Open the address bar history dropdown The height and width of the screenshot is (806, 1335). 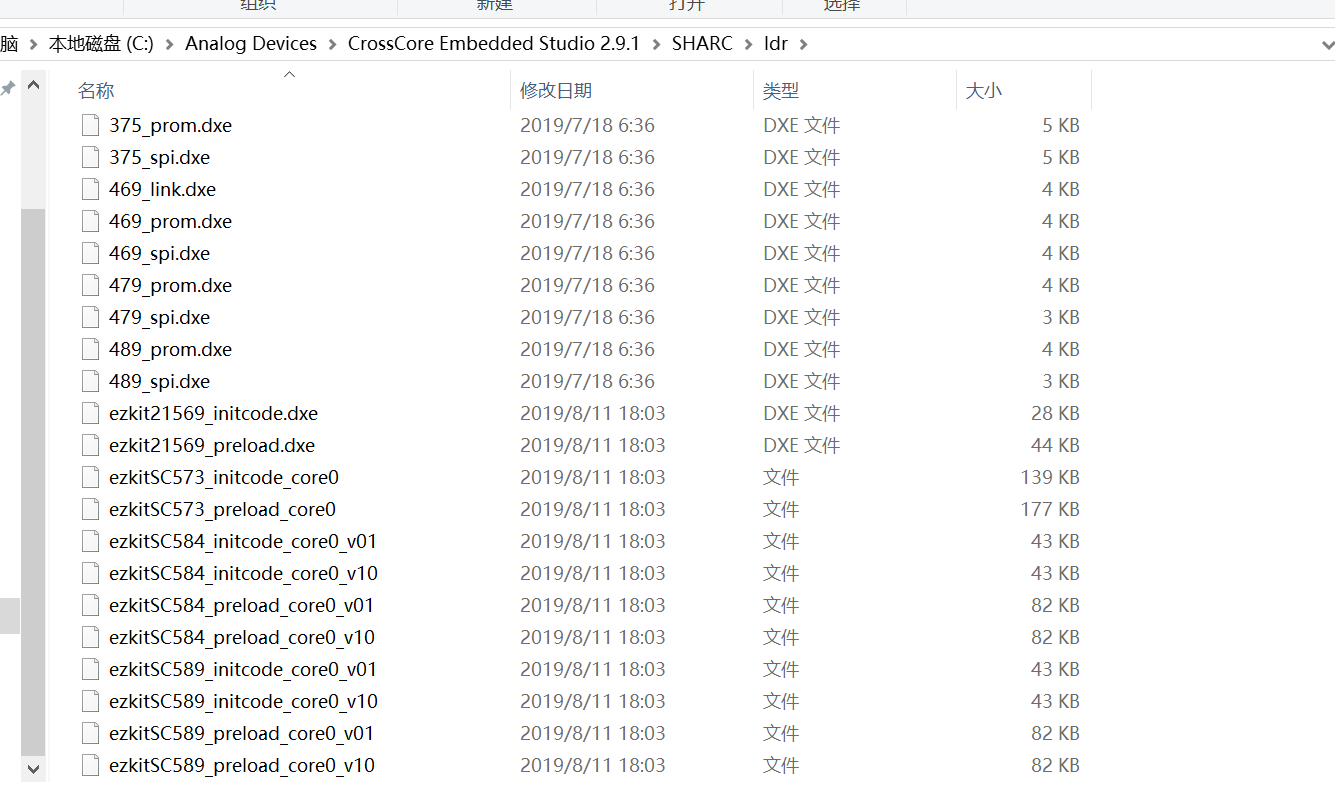pyautogui.click(x=1327, y=45)
